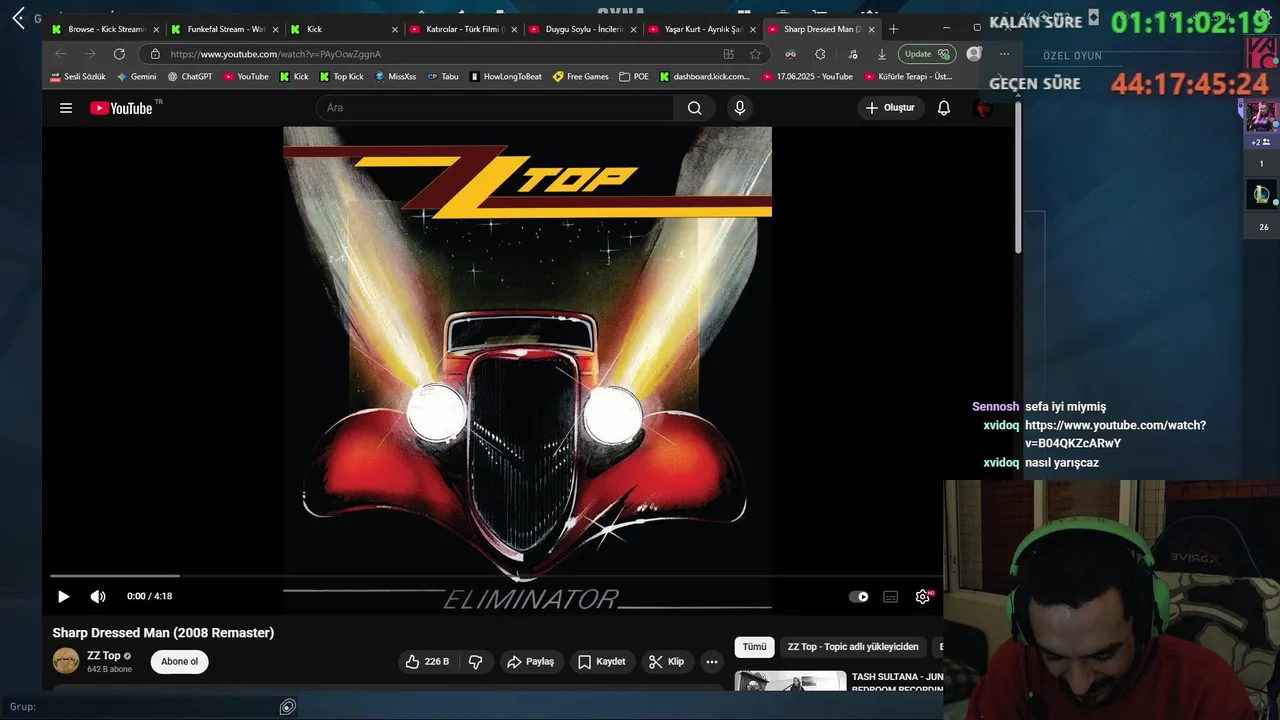
Task: Seek on the video progress bar
Action: point(496,576)
